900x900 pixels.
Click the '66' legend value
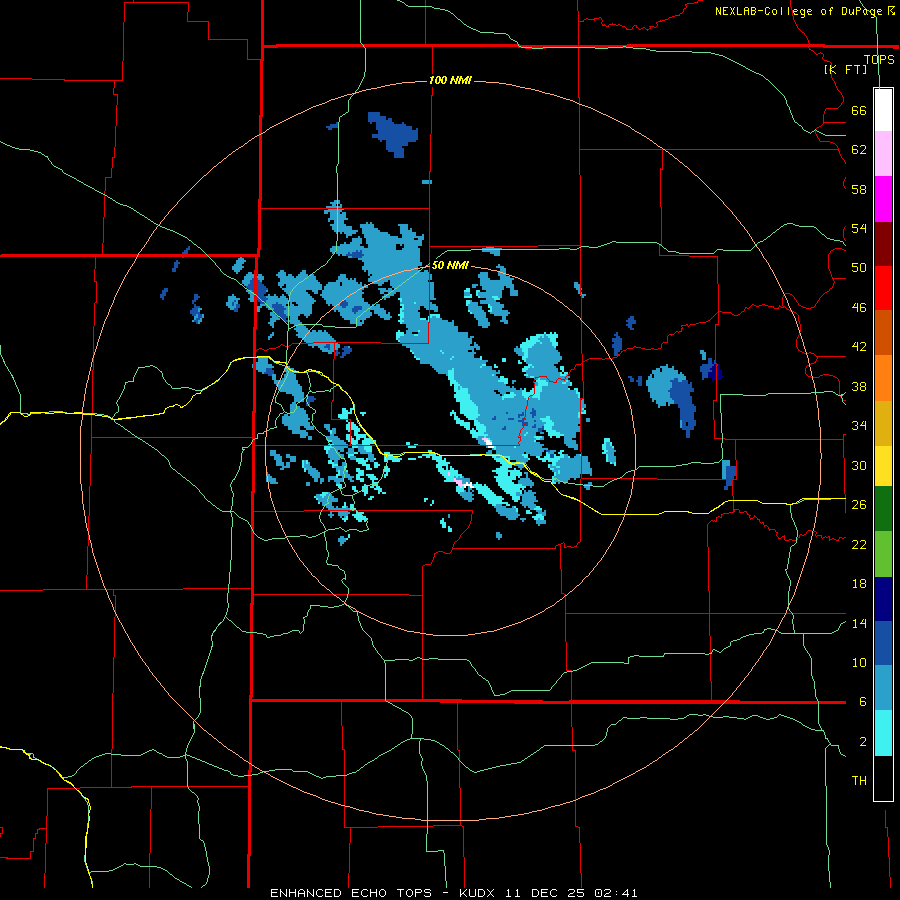[859, 110]
